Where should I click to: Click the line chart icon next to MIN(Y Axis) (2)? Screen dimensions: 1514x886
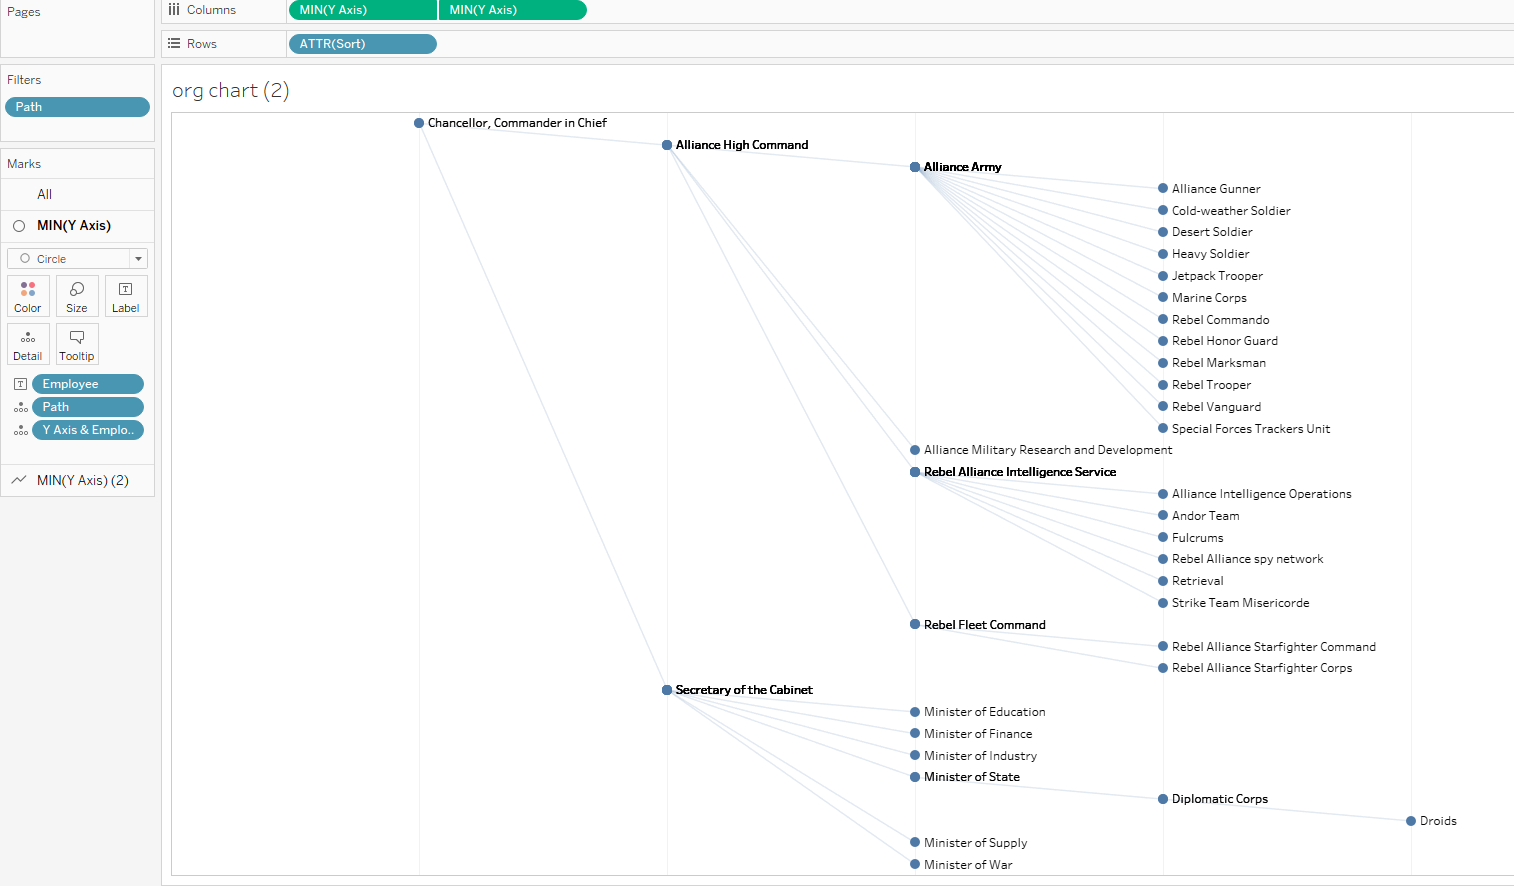click(20, 480)
